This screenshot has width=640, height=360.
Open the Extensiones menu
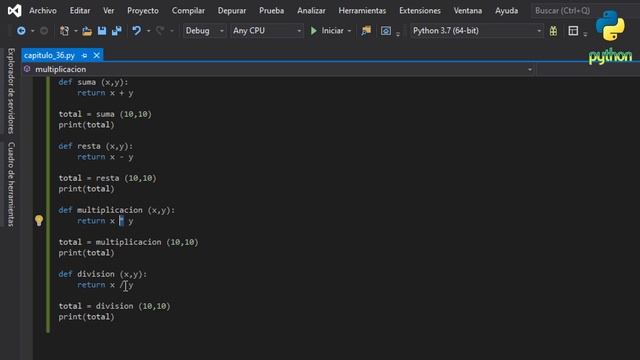click(x=420, y=11)
